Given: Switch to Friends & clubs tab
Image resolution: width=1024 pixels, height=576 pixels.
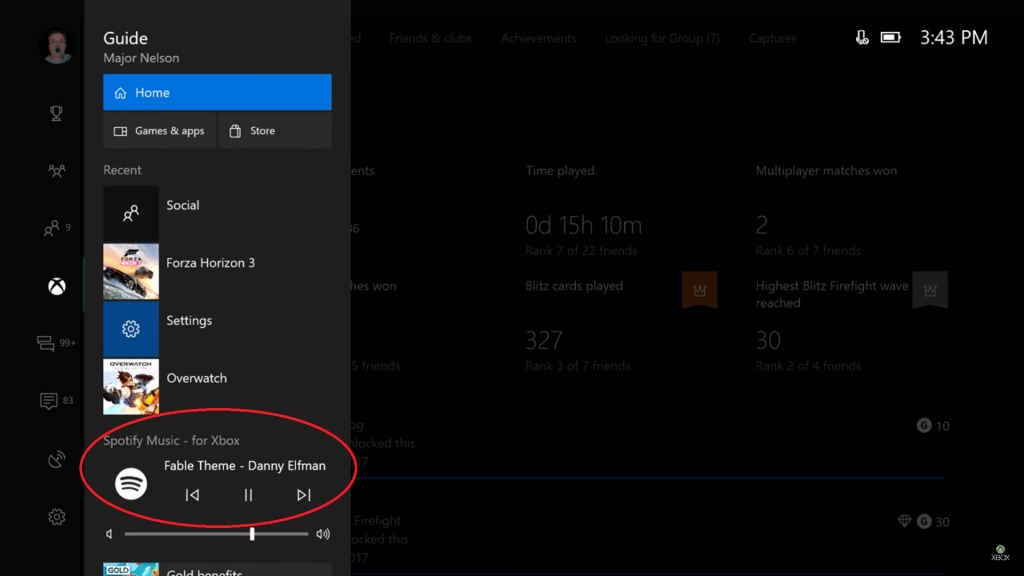Looking at the screenshot, I should tap(430, 39).
